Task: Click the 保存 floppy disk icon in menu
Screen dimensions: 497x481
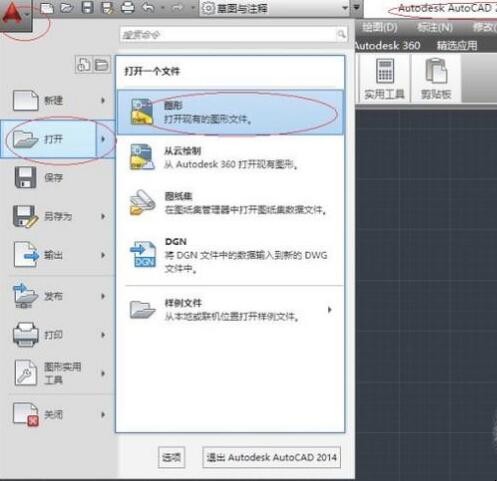Action: [x=25, y=178]
